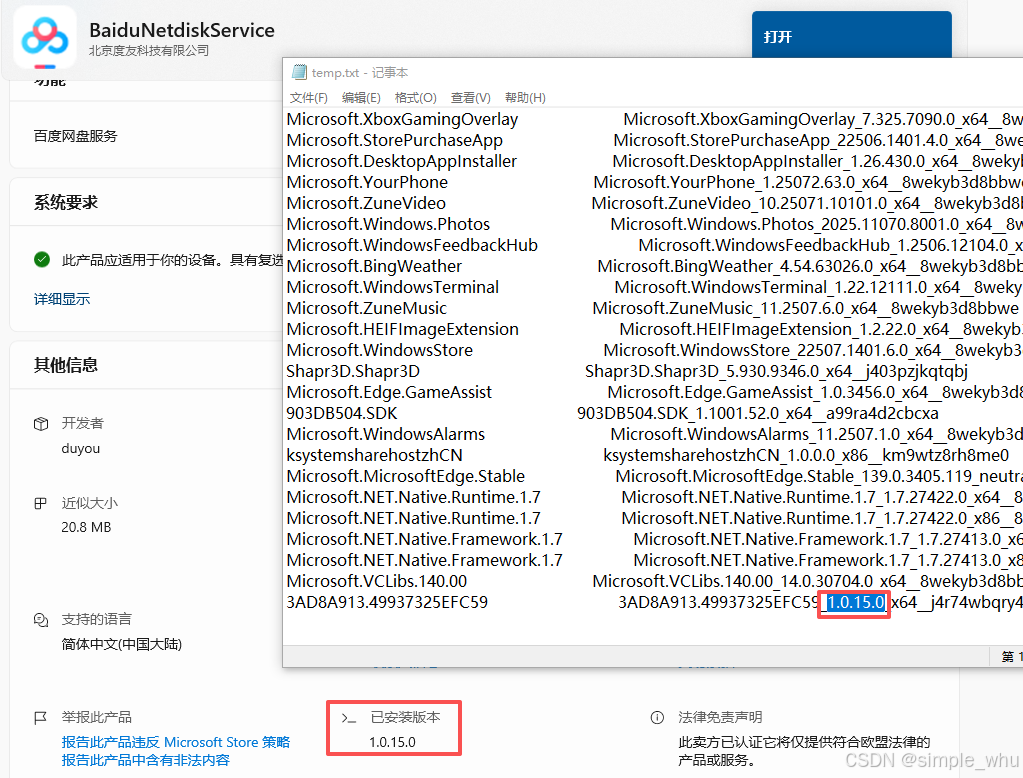The width and height of the screenshot is (1023, 778).
Task: Click Microsoft.Edge.GameAssist name in Notepad
Action: point(389,392)
